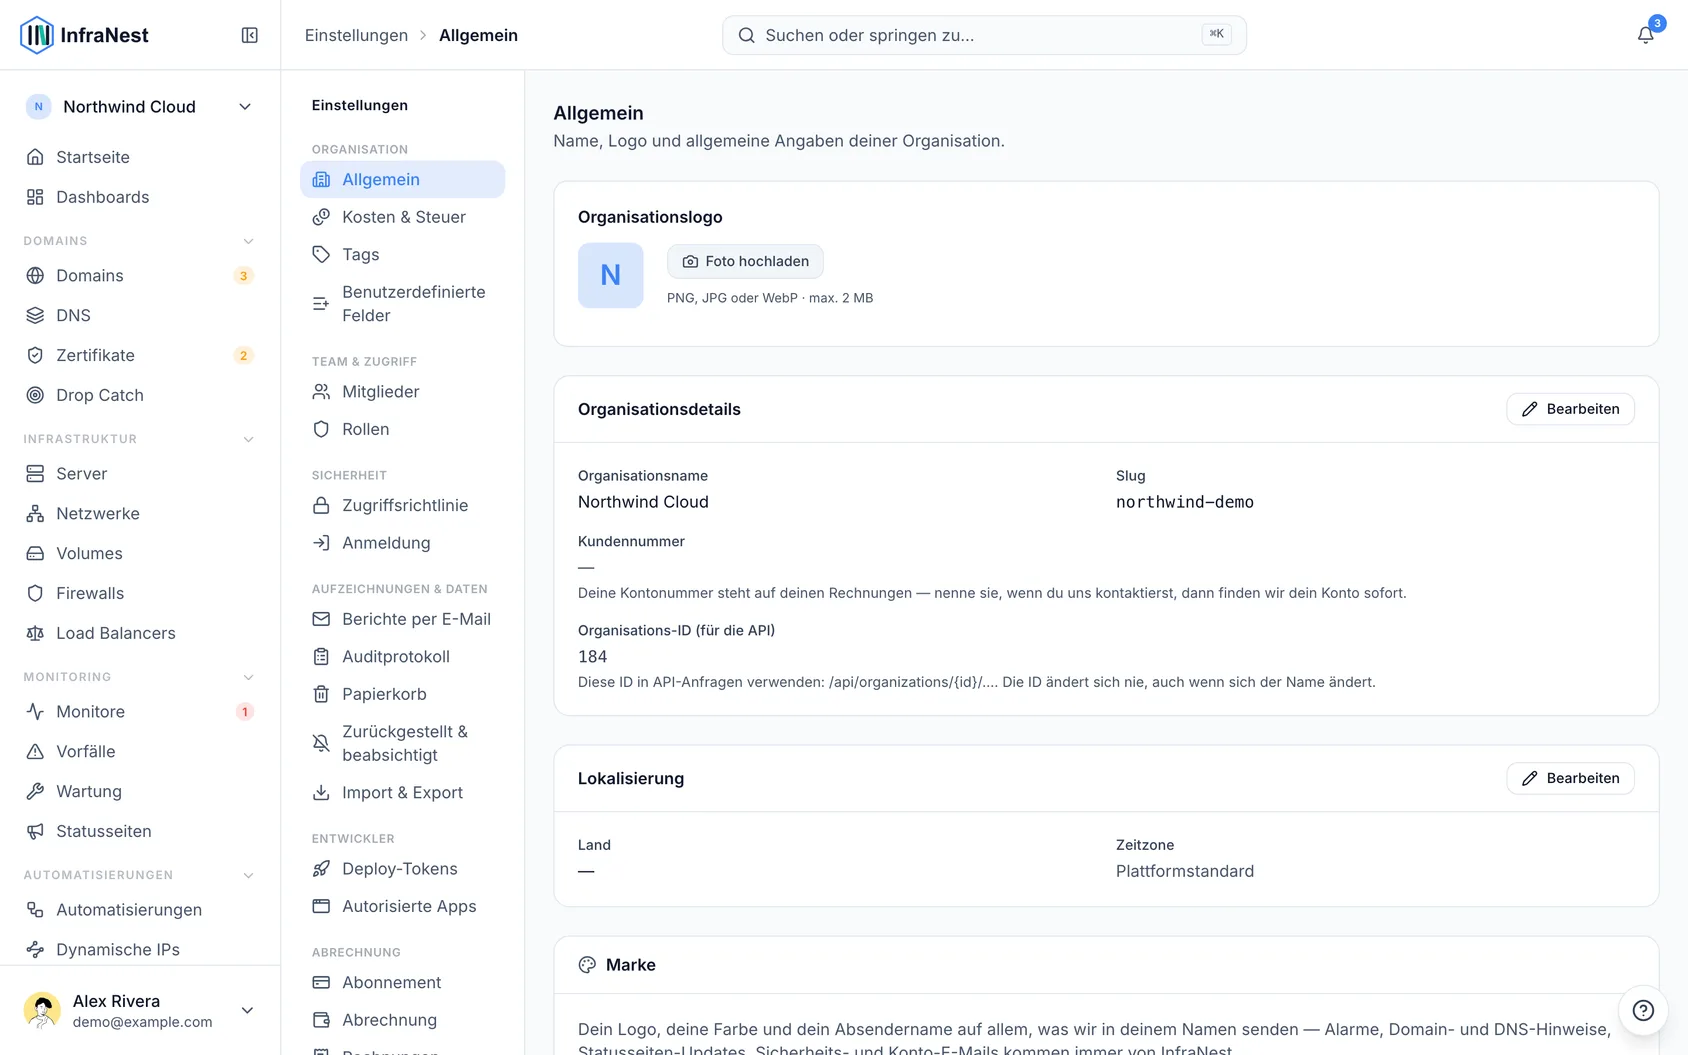This screenshot has width=1688, height=1055.
Task: Open the Auditprotokoll page
Action: tap(402, 657)
